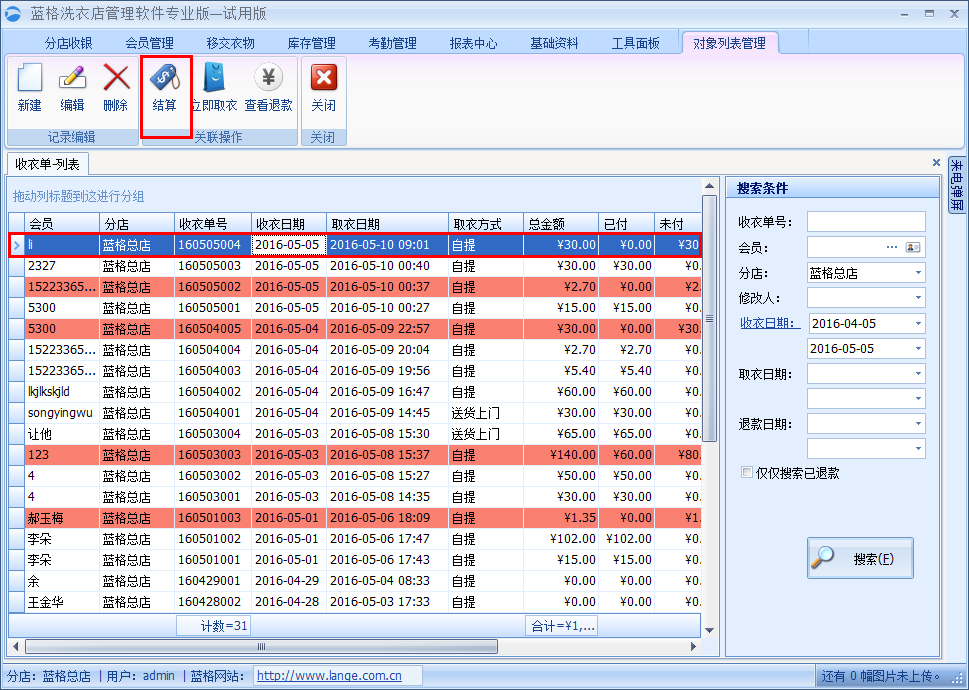Select the 王金华 order 160428002 row

click(x=355, y=602)
